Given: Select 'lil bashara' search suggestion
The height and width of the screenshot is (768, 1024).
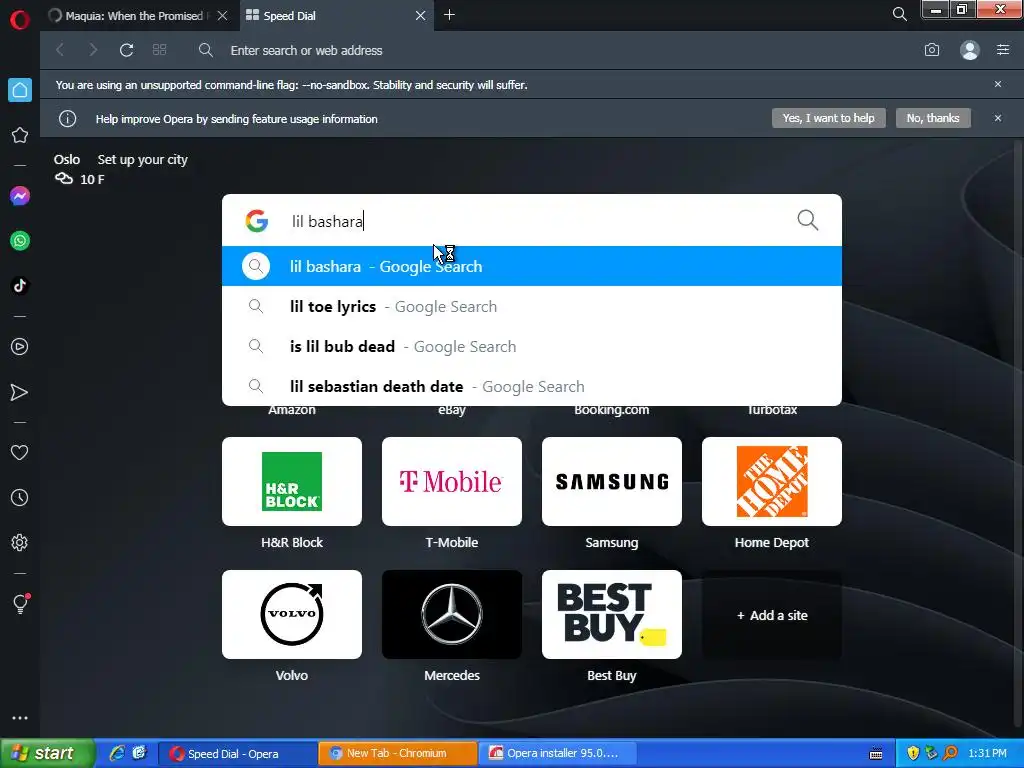Looking at the screenshot, I should click(532, 266).
